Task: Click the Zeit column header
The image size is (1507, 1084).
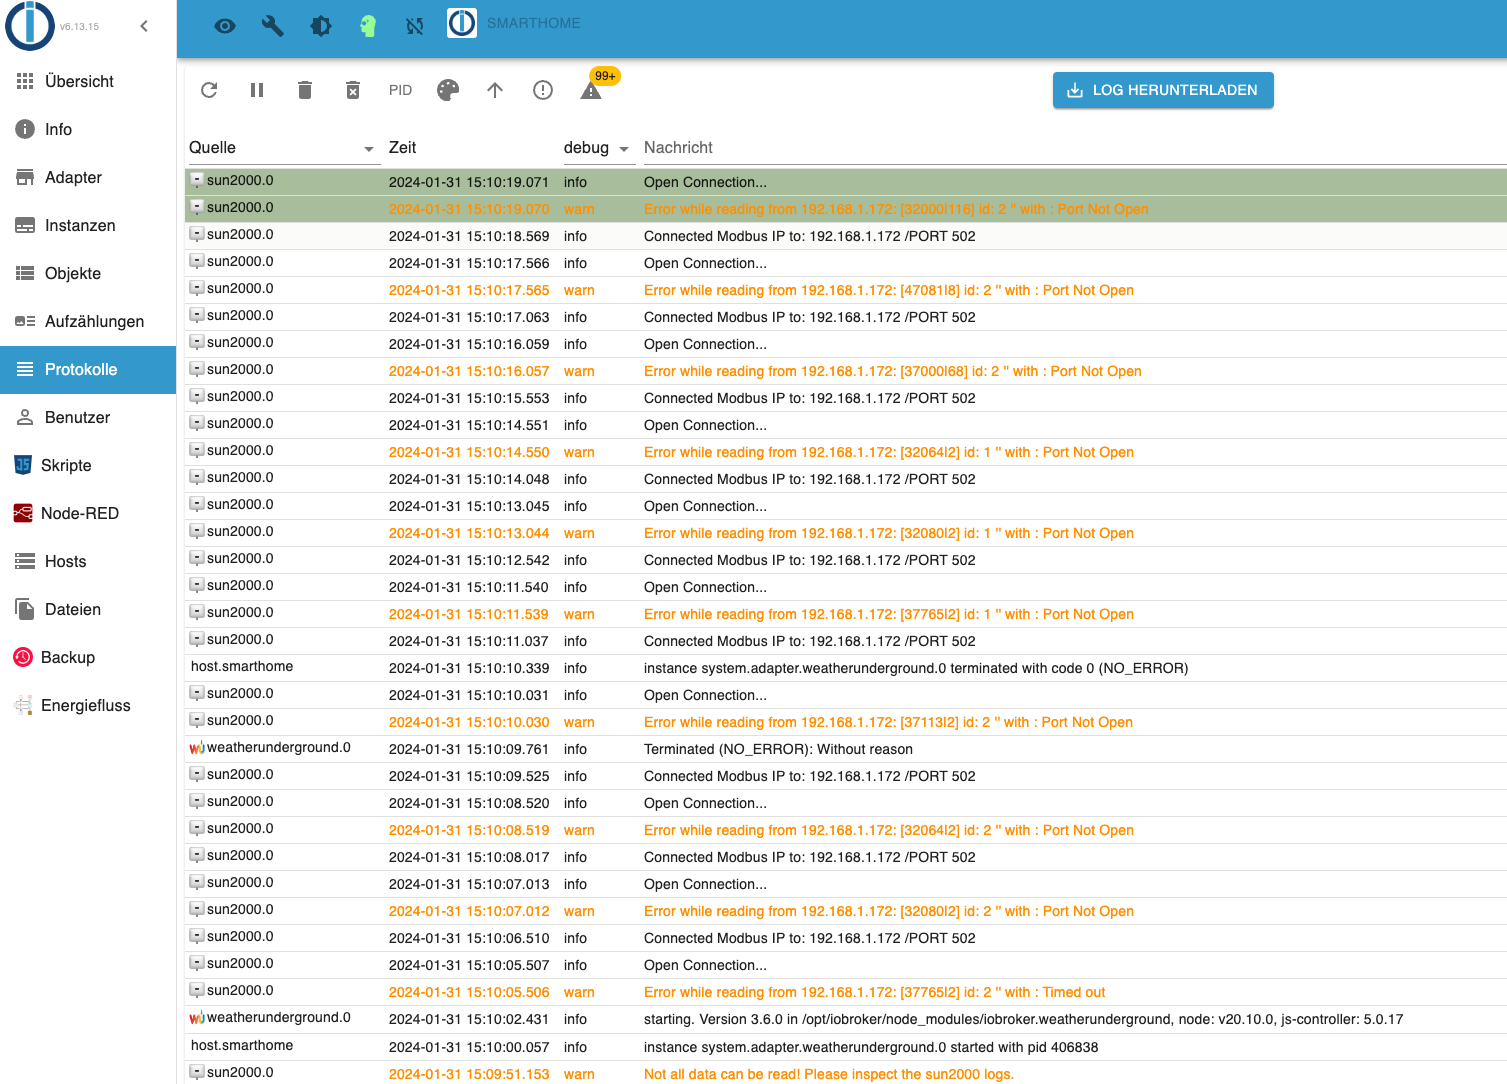Action: point(402,148)
